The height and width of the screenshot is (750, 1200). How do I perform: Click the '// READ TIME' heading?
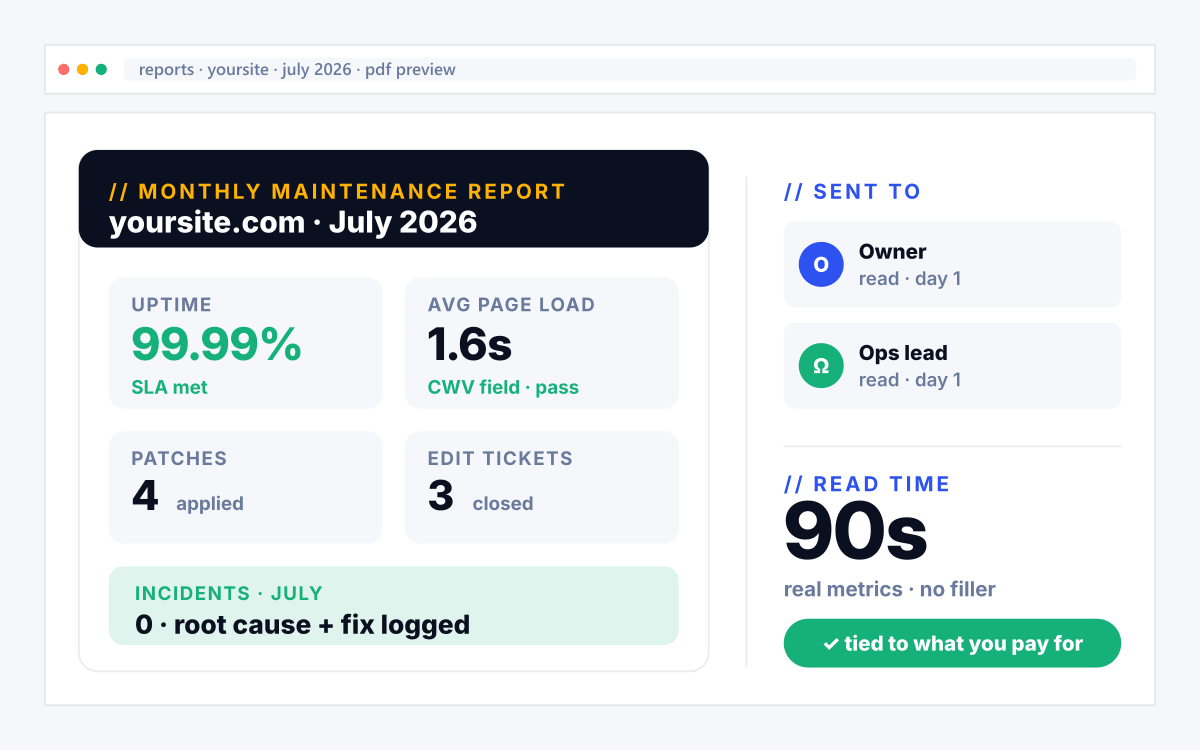click(867, 484)
